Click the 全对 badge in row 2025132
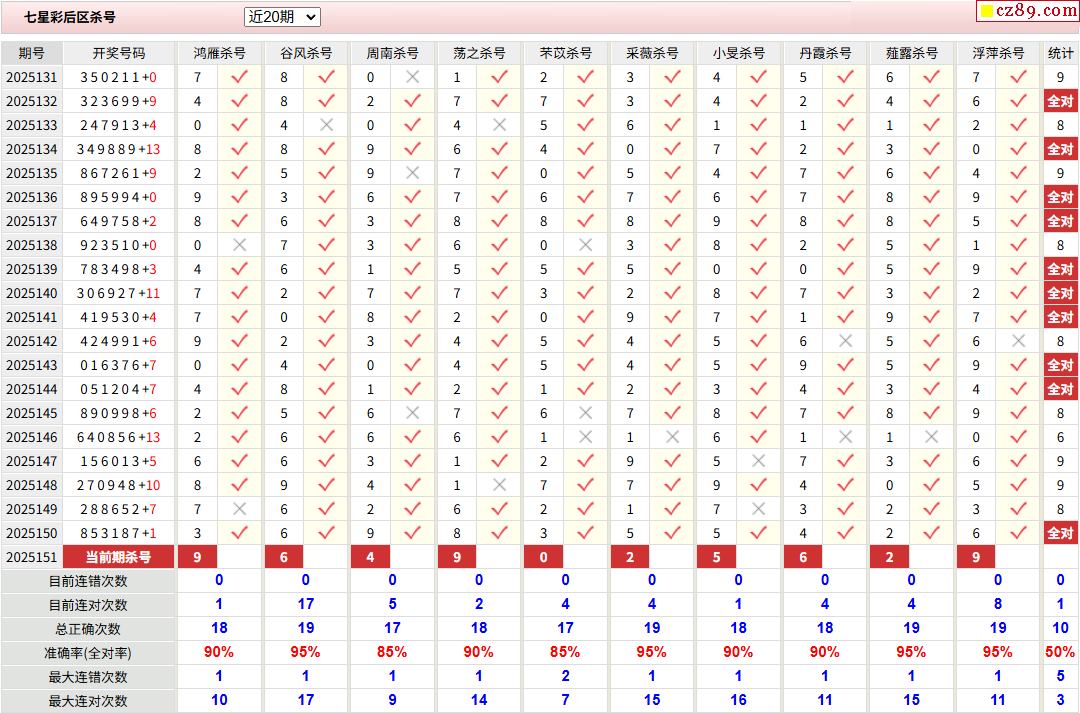 [1060, 101]
